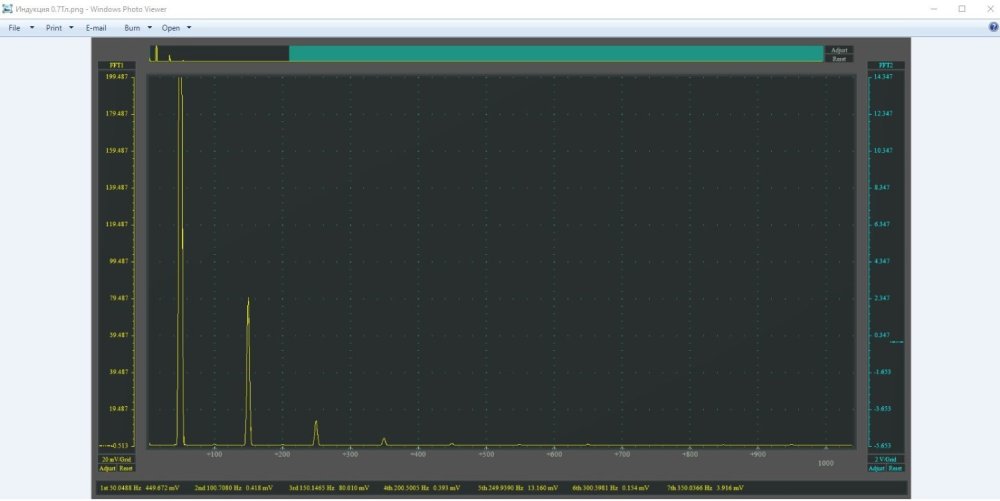1000x501 pixels.
Task: Select the FFT1 channel label
Action: tap(116, 66)
